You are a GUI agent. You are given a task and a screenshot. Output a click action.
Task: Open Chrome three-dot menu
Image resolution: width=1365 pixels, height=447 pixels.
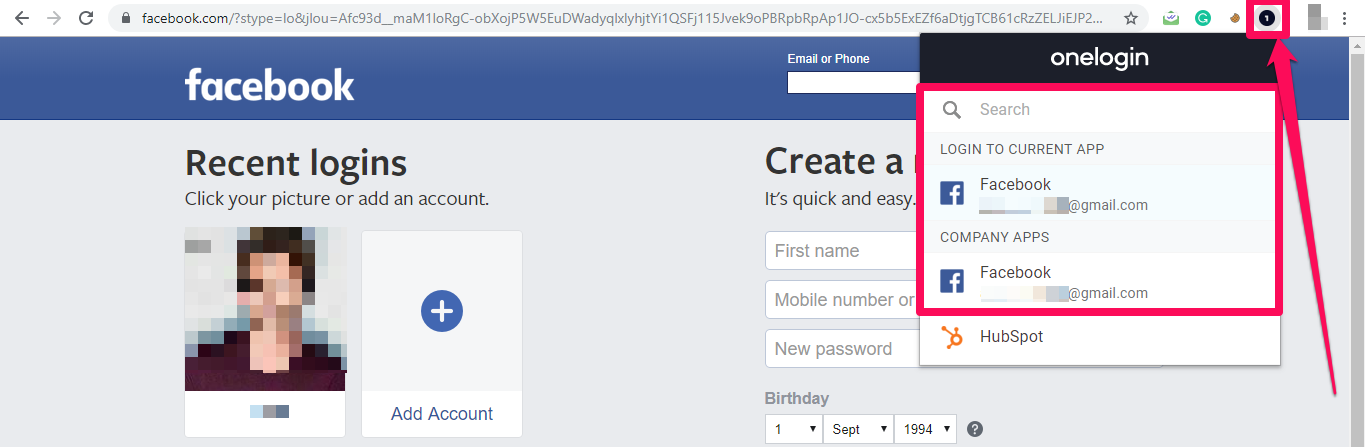pos(1344,18)
